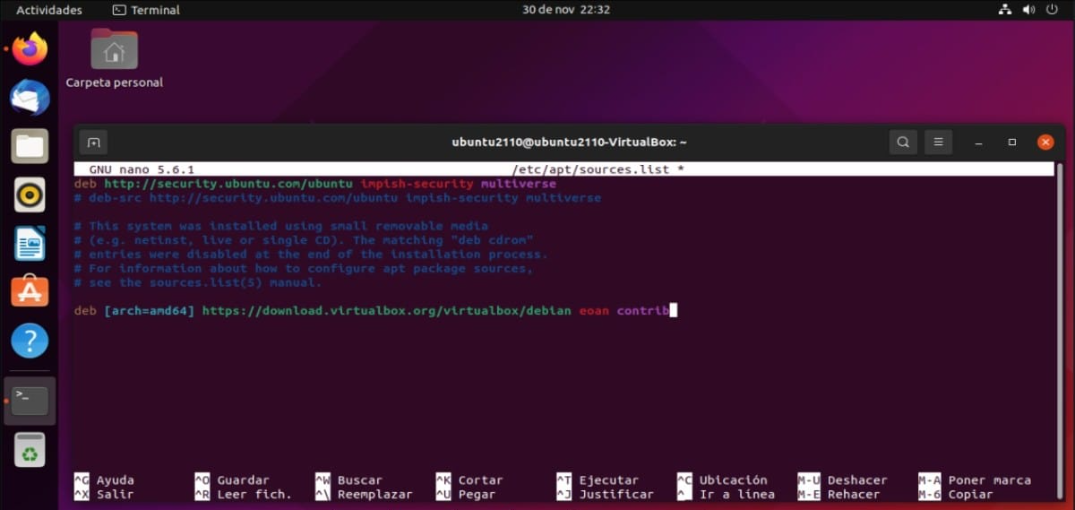Image resolution: width=1075 pixels, height=510 pixels.
Task: Click the security.ubuntu.com URL in the first deb line
Action: 228,184
